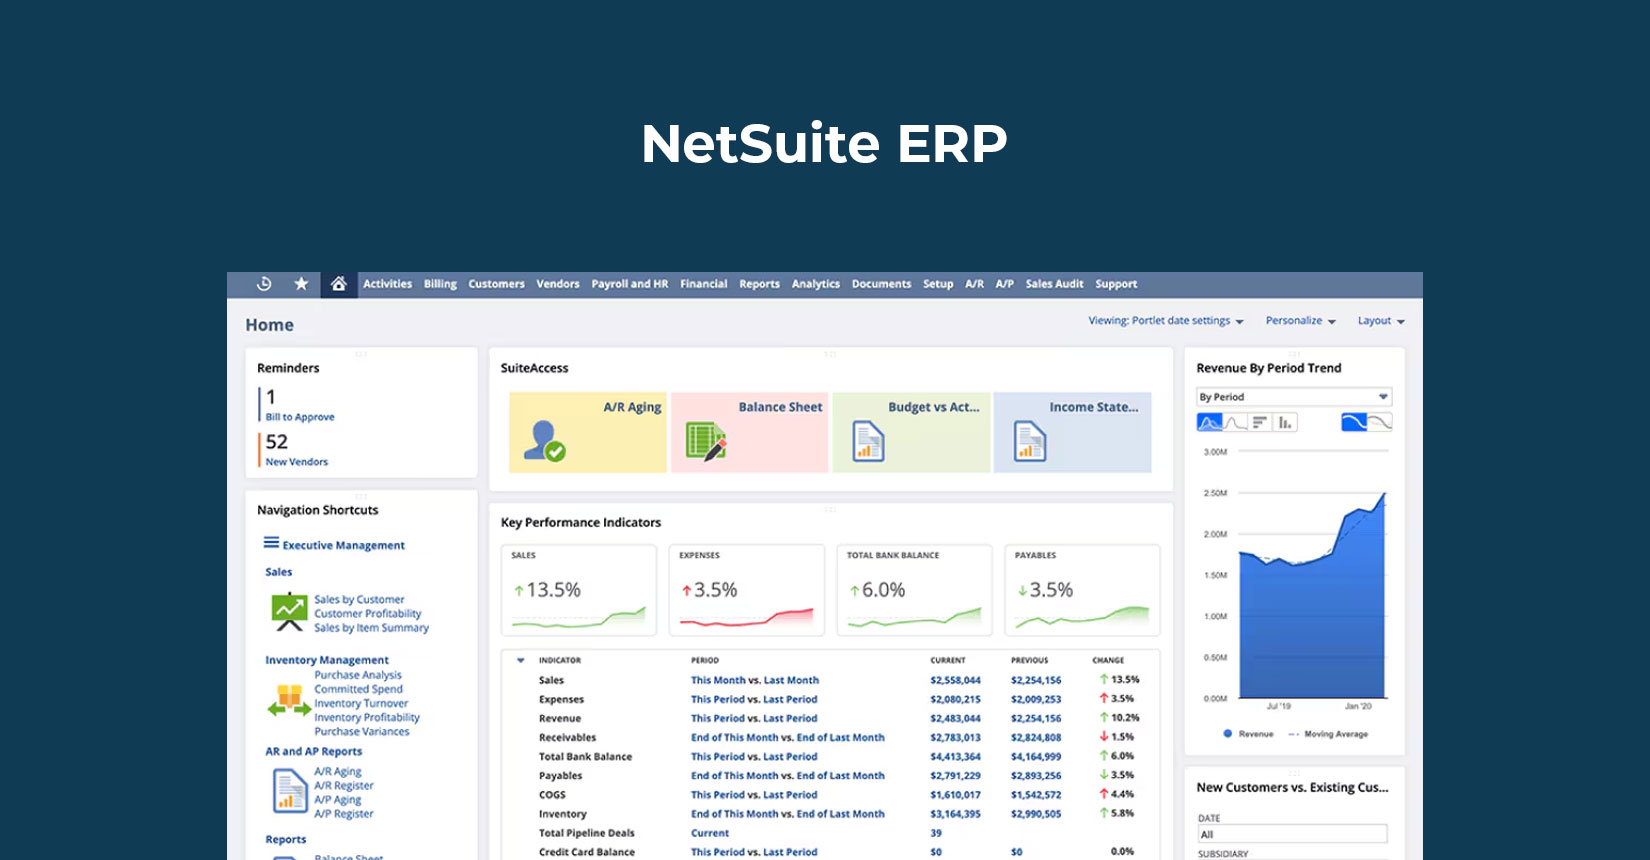Open the Reports menu

tap(759, 284)
